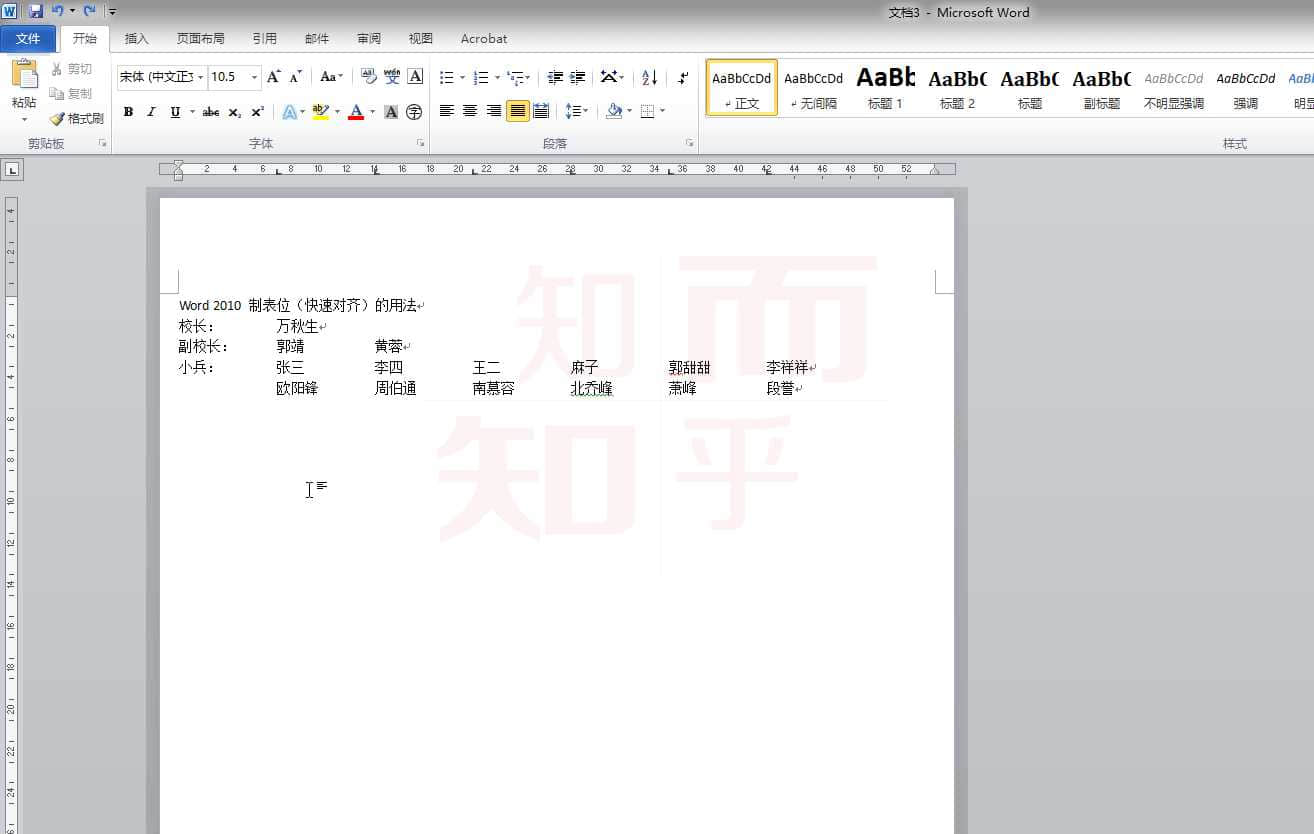Screen dimensions: 1314x834
Task: Click the Character Border icon
Action: [415, 77]
